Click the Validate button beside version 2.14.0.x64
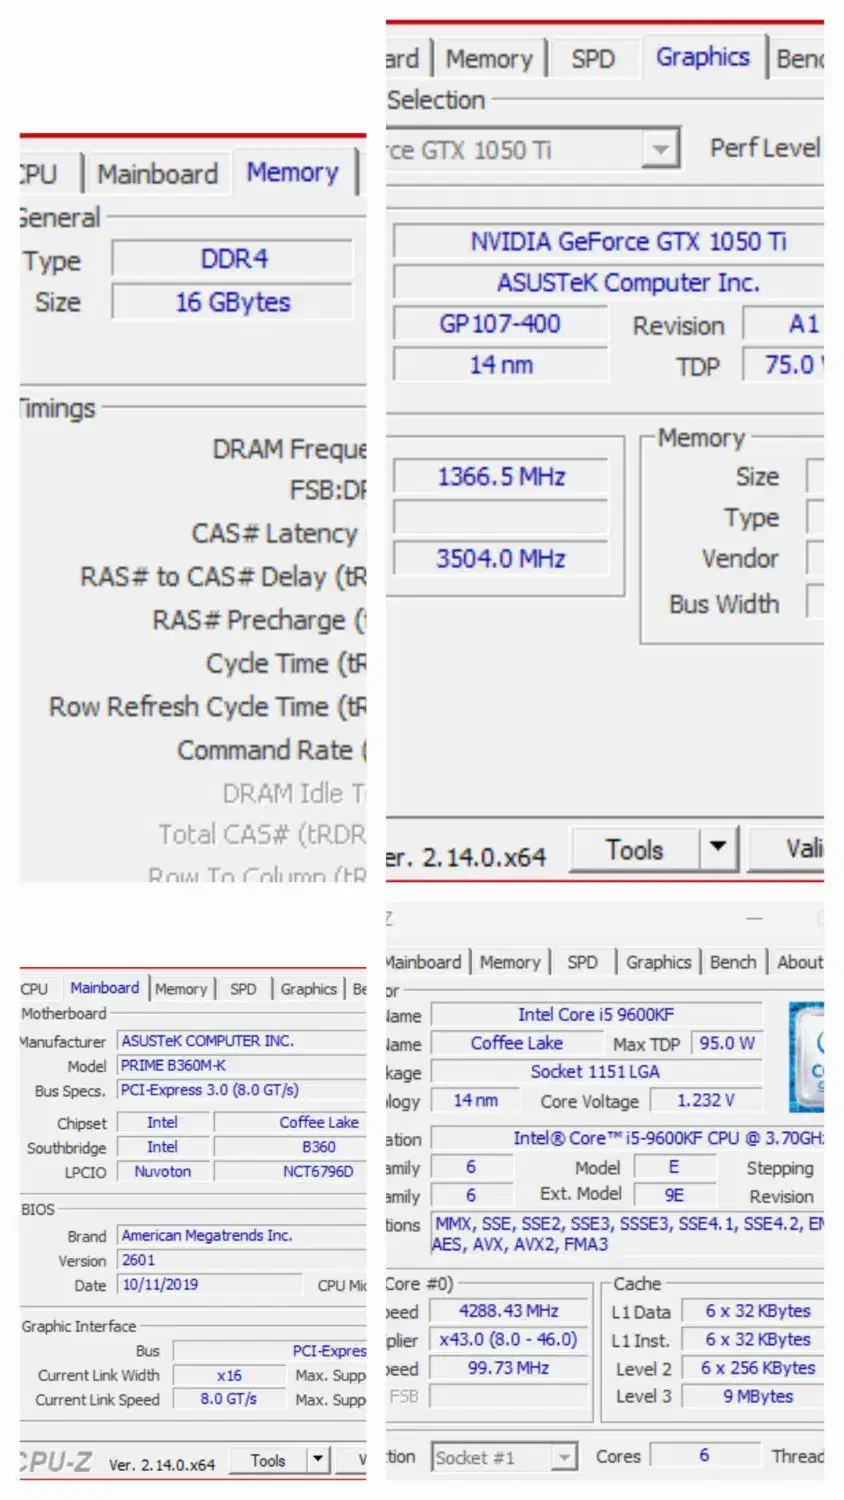This screenshot has height=1500, width=844. point(800,849)
